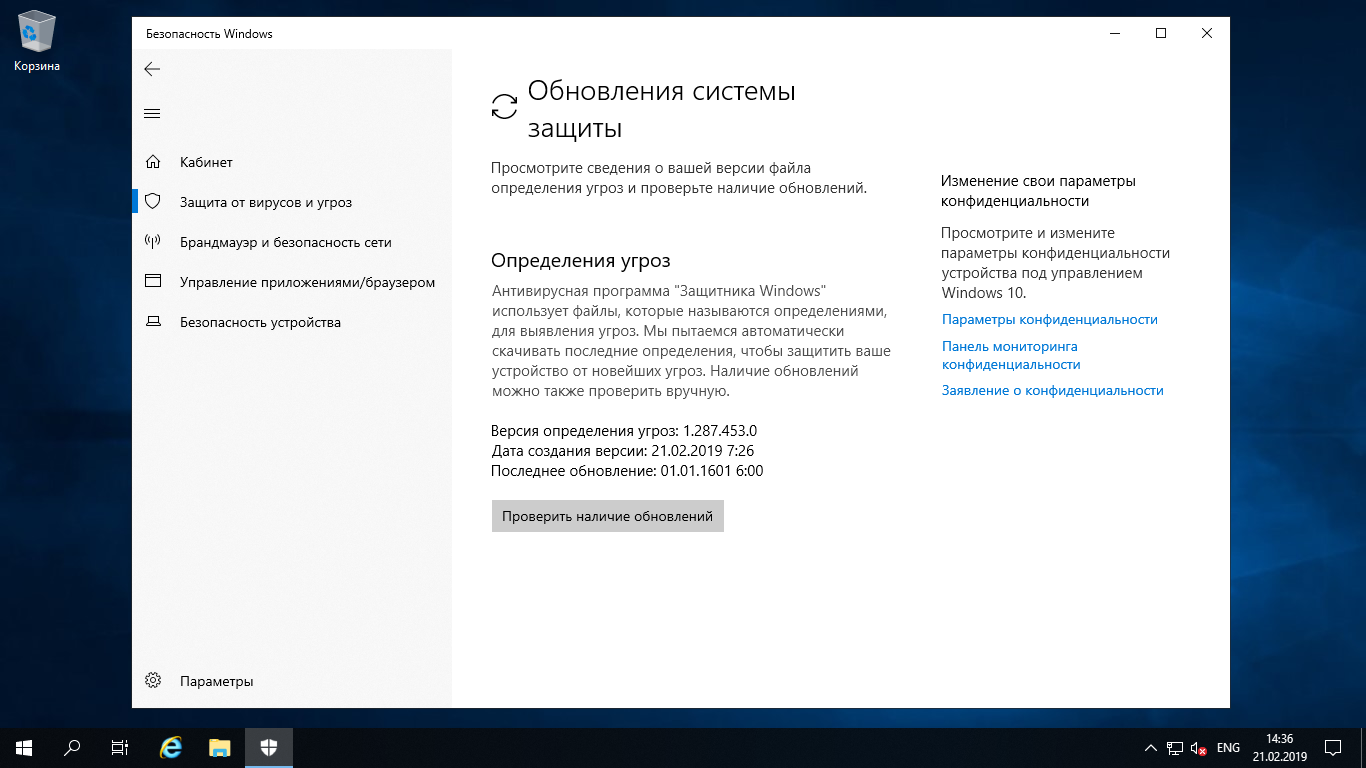Switch the ENG input language indicator
The image size is (1366, 768).
pyautogui.click(x=1228, y=748)
